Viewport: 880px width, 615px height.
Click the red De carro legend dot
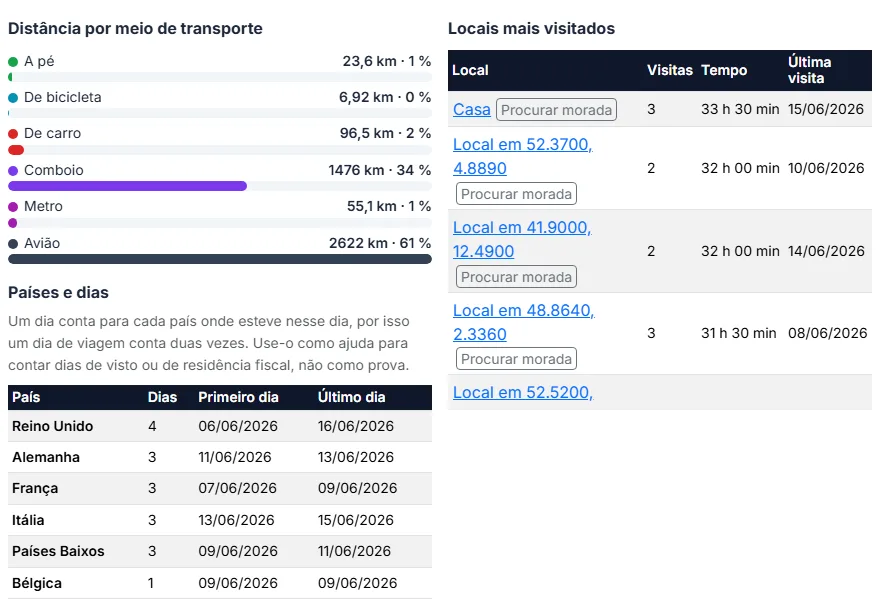click(x=13, y=134)
